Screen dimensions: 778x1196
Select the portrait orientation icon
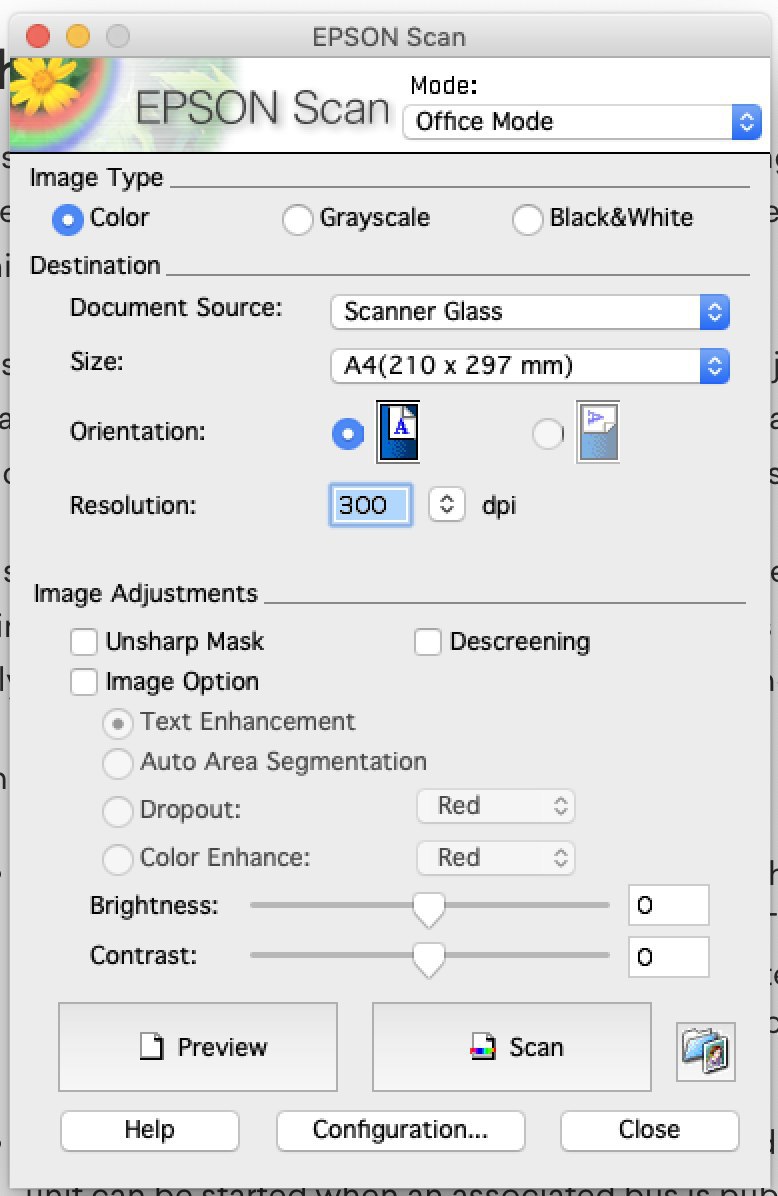(398, 432)
